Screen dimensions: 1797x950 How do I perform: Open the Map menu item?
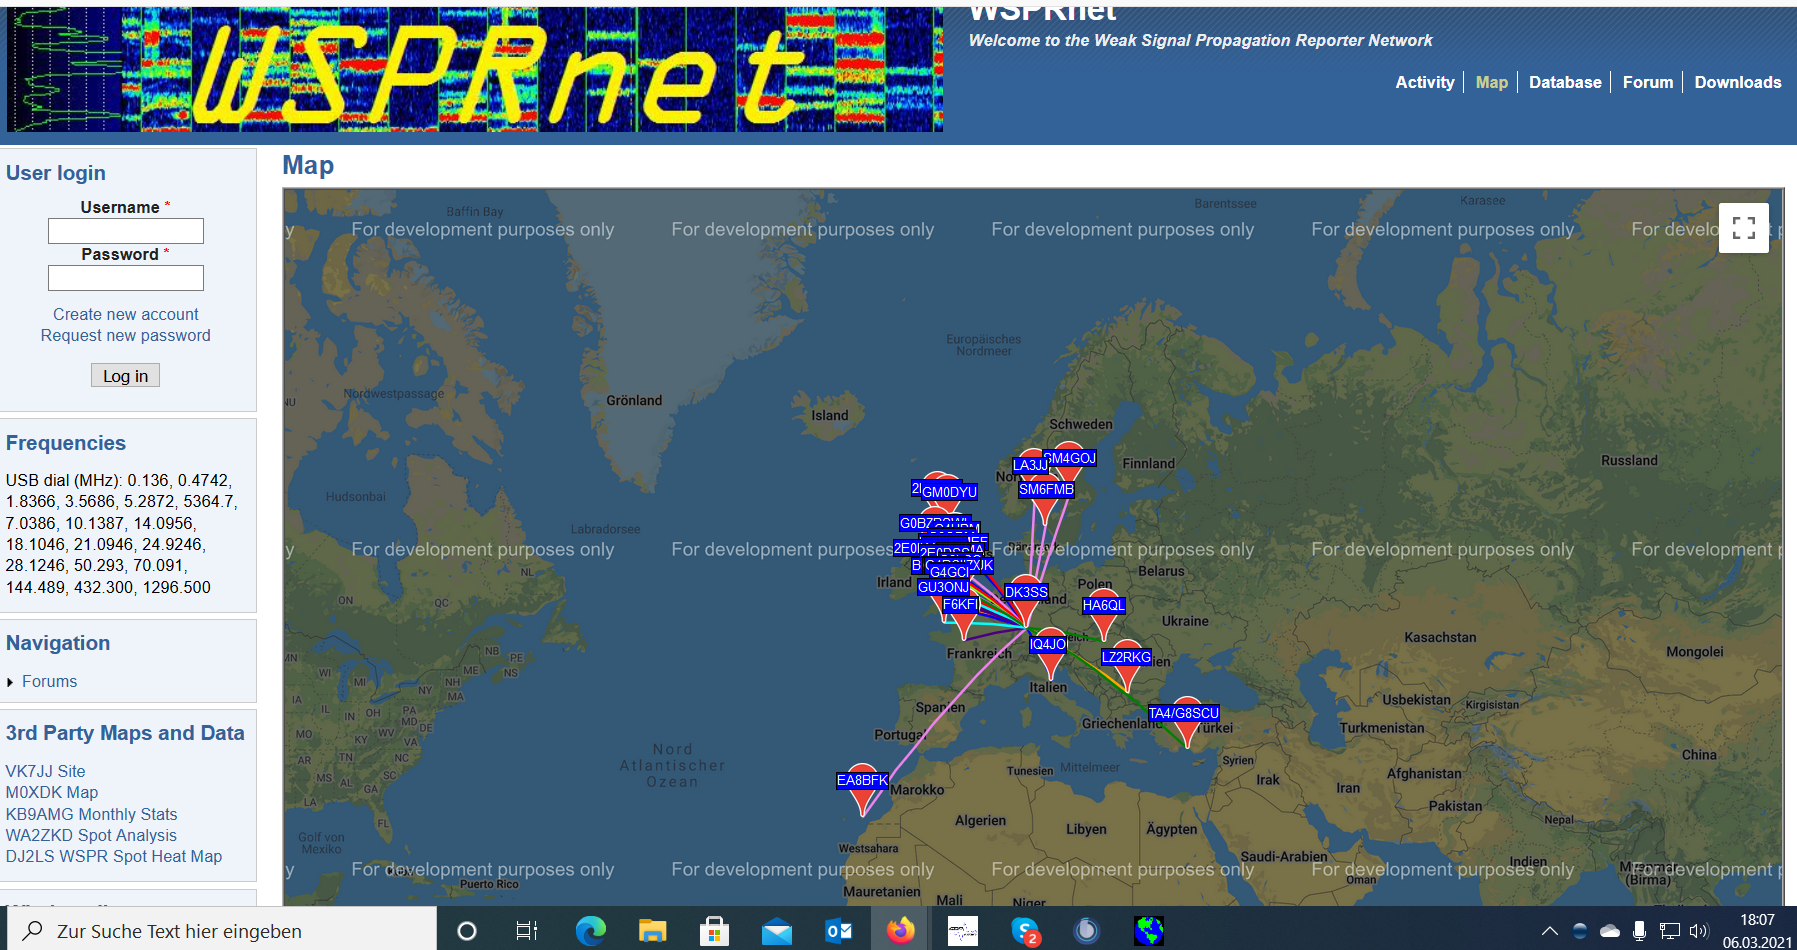click(x=1491, y=82)
